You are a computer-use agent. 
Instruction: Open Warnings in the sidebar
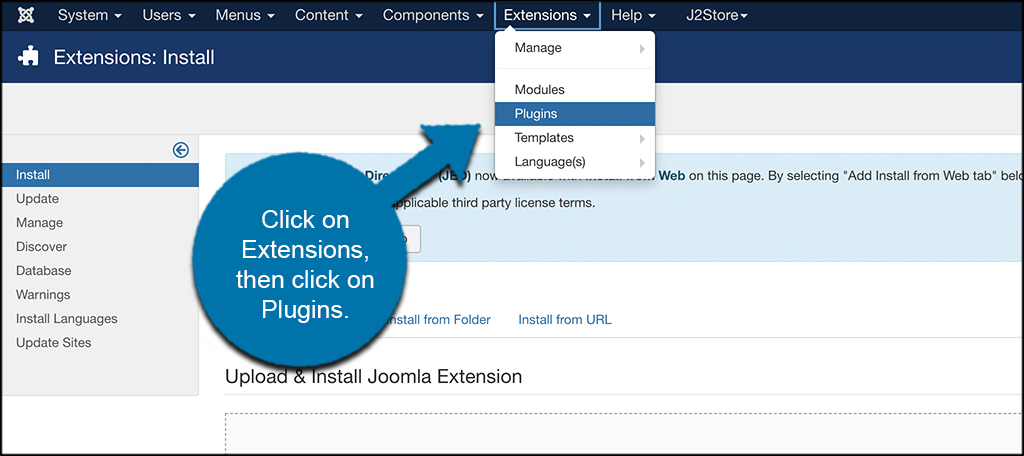43,295
